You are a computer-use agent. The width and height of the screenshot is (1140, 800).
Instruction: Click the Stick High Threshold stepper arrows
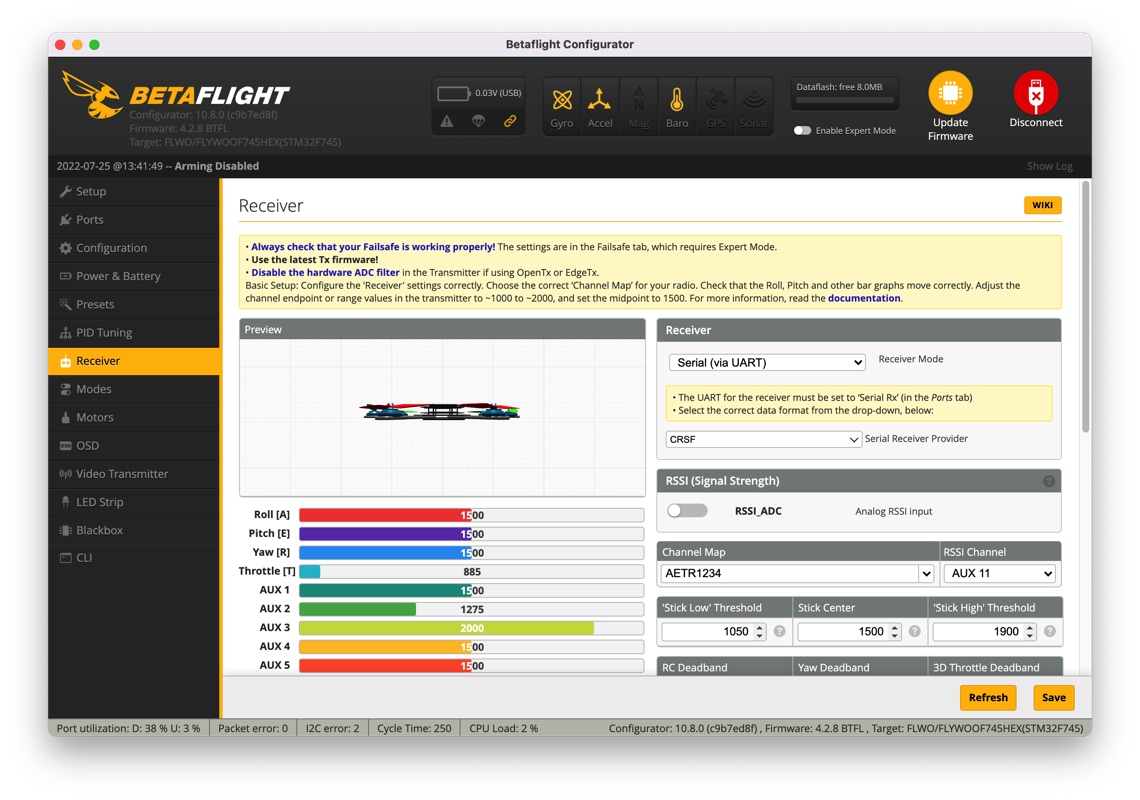(x=1030, y=631)
